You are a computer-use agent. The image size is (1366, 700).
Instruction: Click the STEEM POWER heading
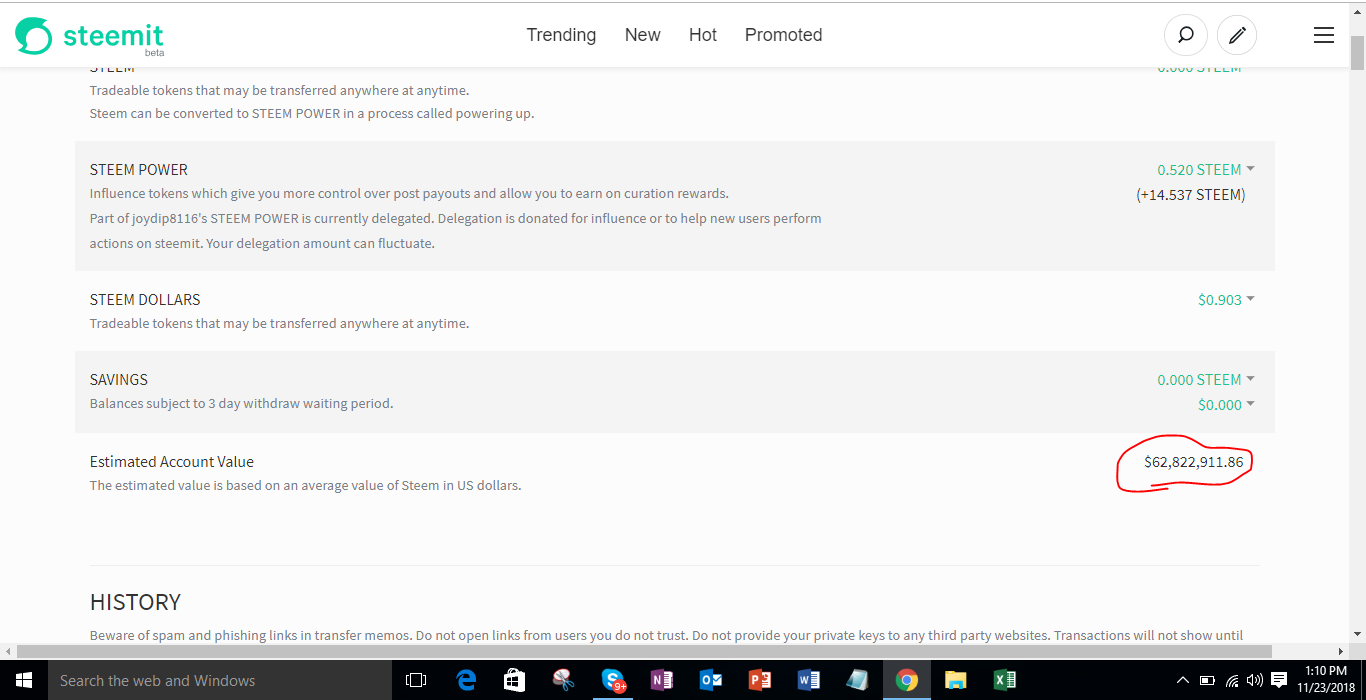(139, 170)
